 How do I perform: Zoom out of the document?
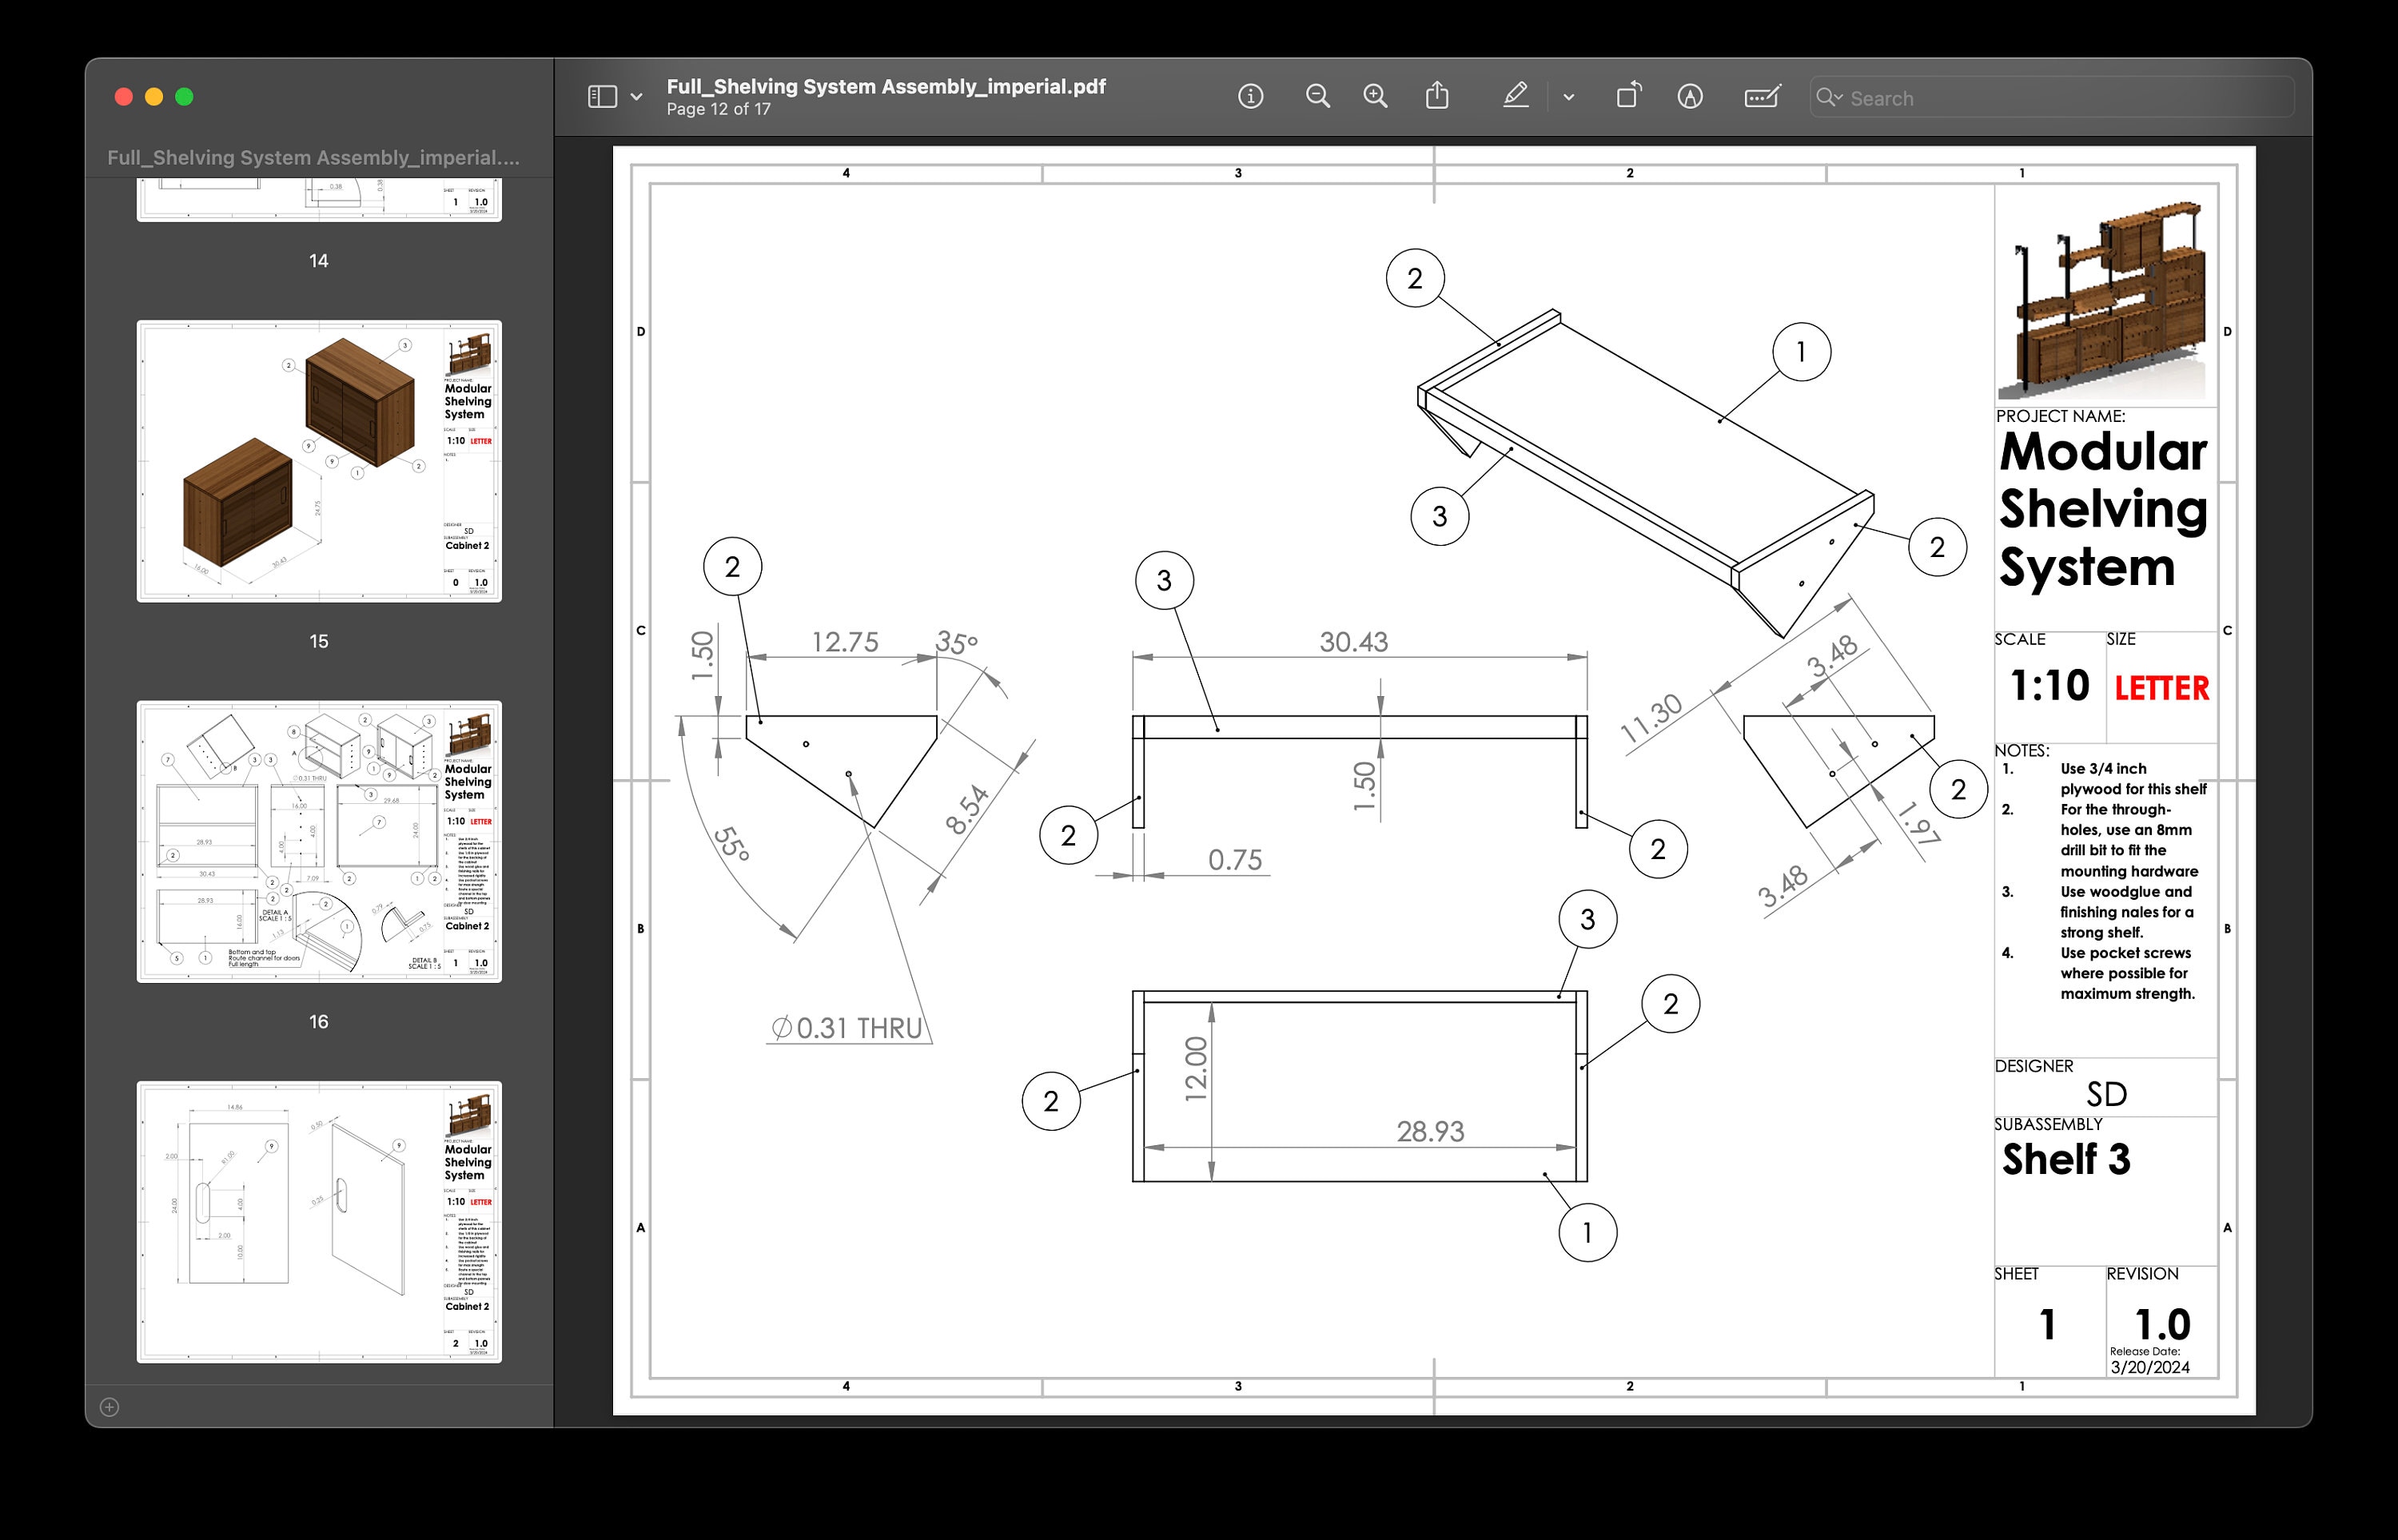tap(1317, 97)
